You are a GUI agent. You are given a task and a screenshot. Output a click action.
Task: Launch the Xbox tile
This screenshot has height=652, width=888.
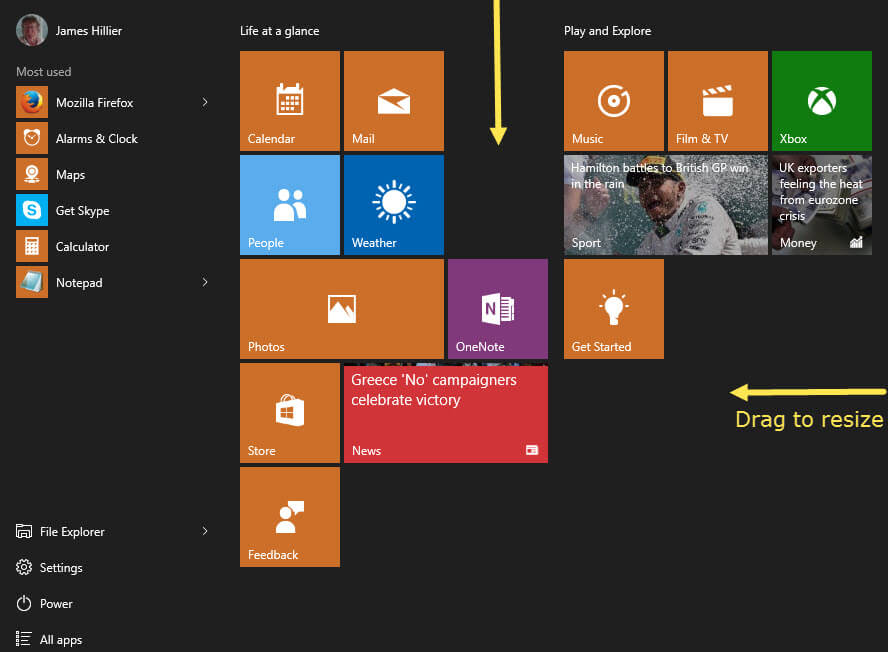822,101
